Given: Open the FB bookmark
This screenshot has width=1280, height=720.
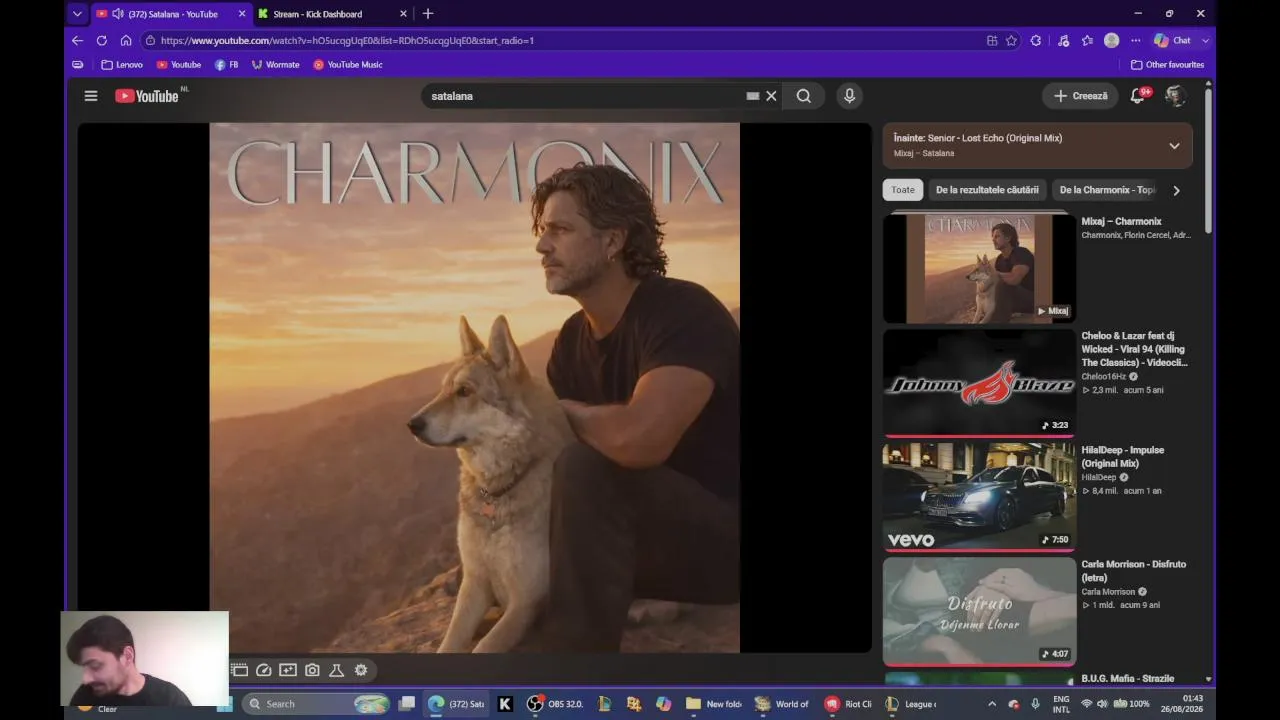Looking at the screenshot, I should point(226,65).
